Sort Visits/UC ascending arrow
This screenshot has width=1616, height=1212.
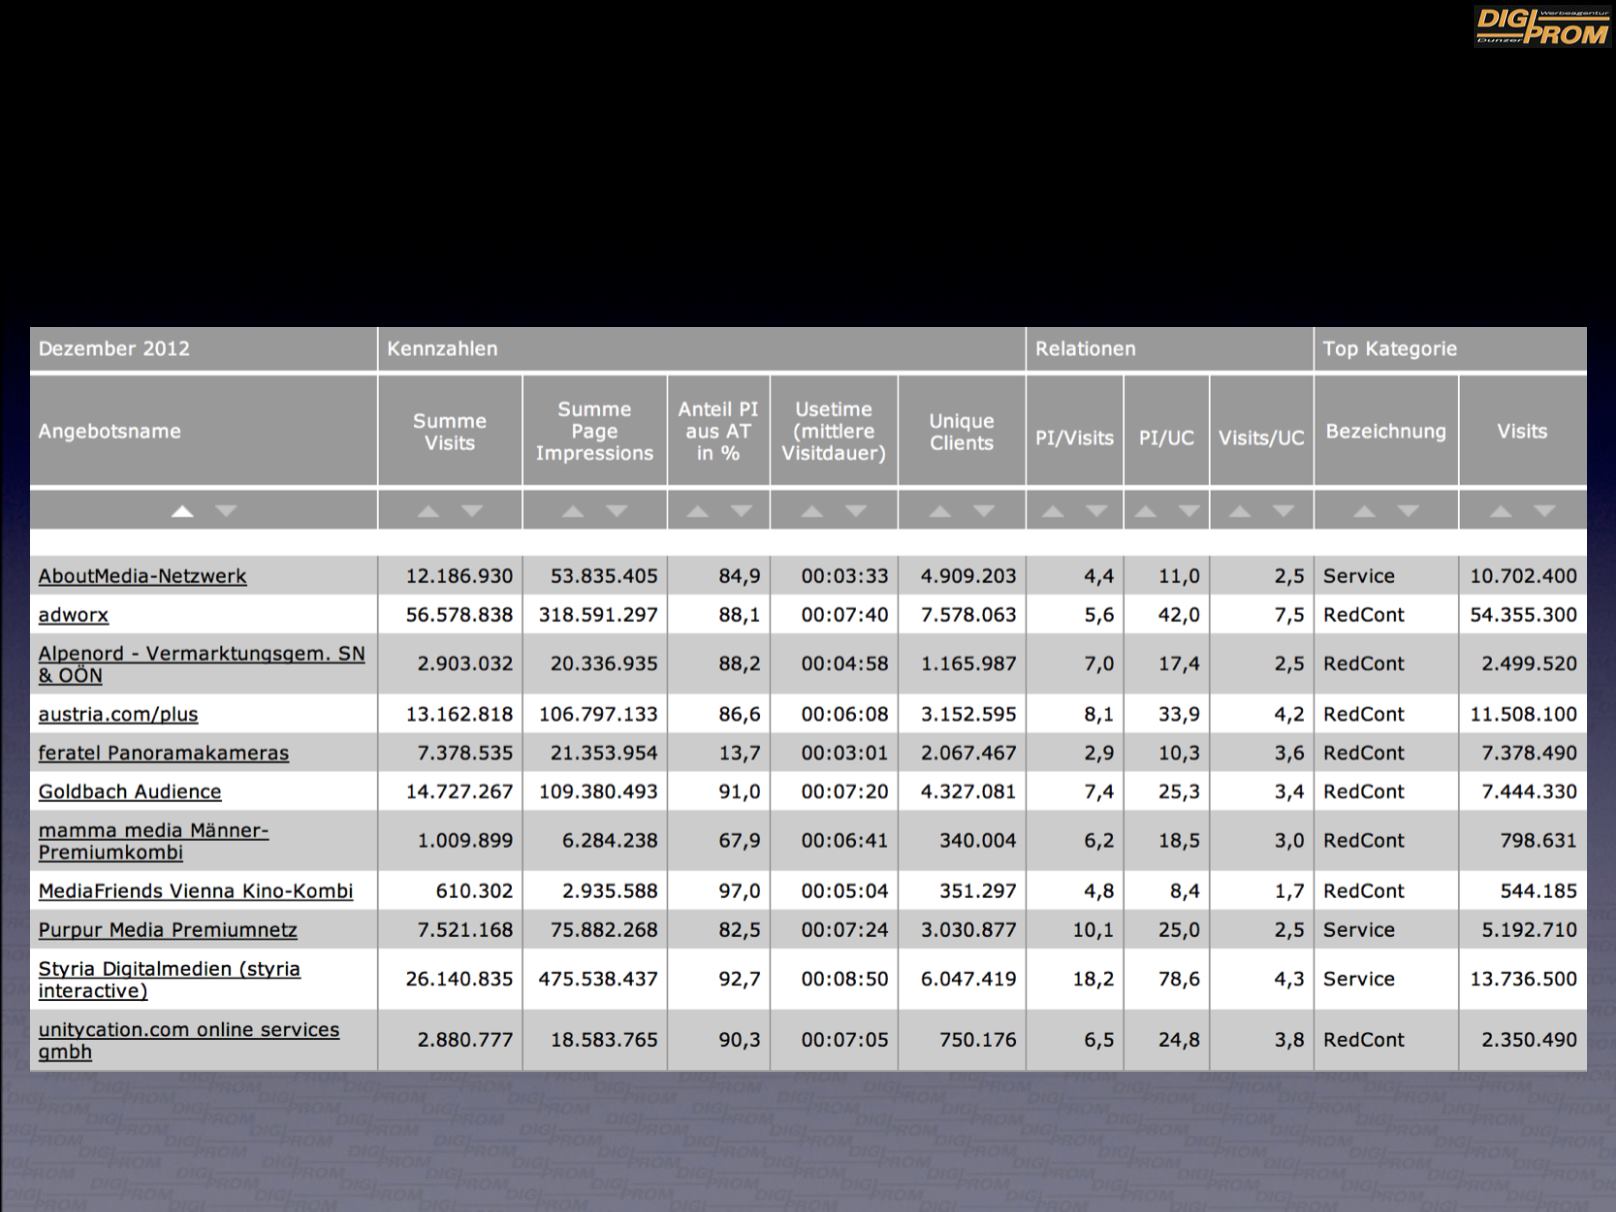(1240, 511)
